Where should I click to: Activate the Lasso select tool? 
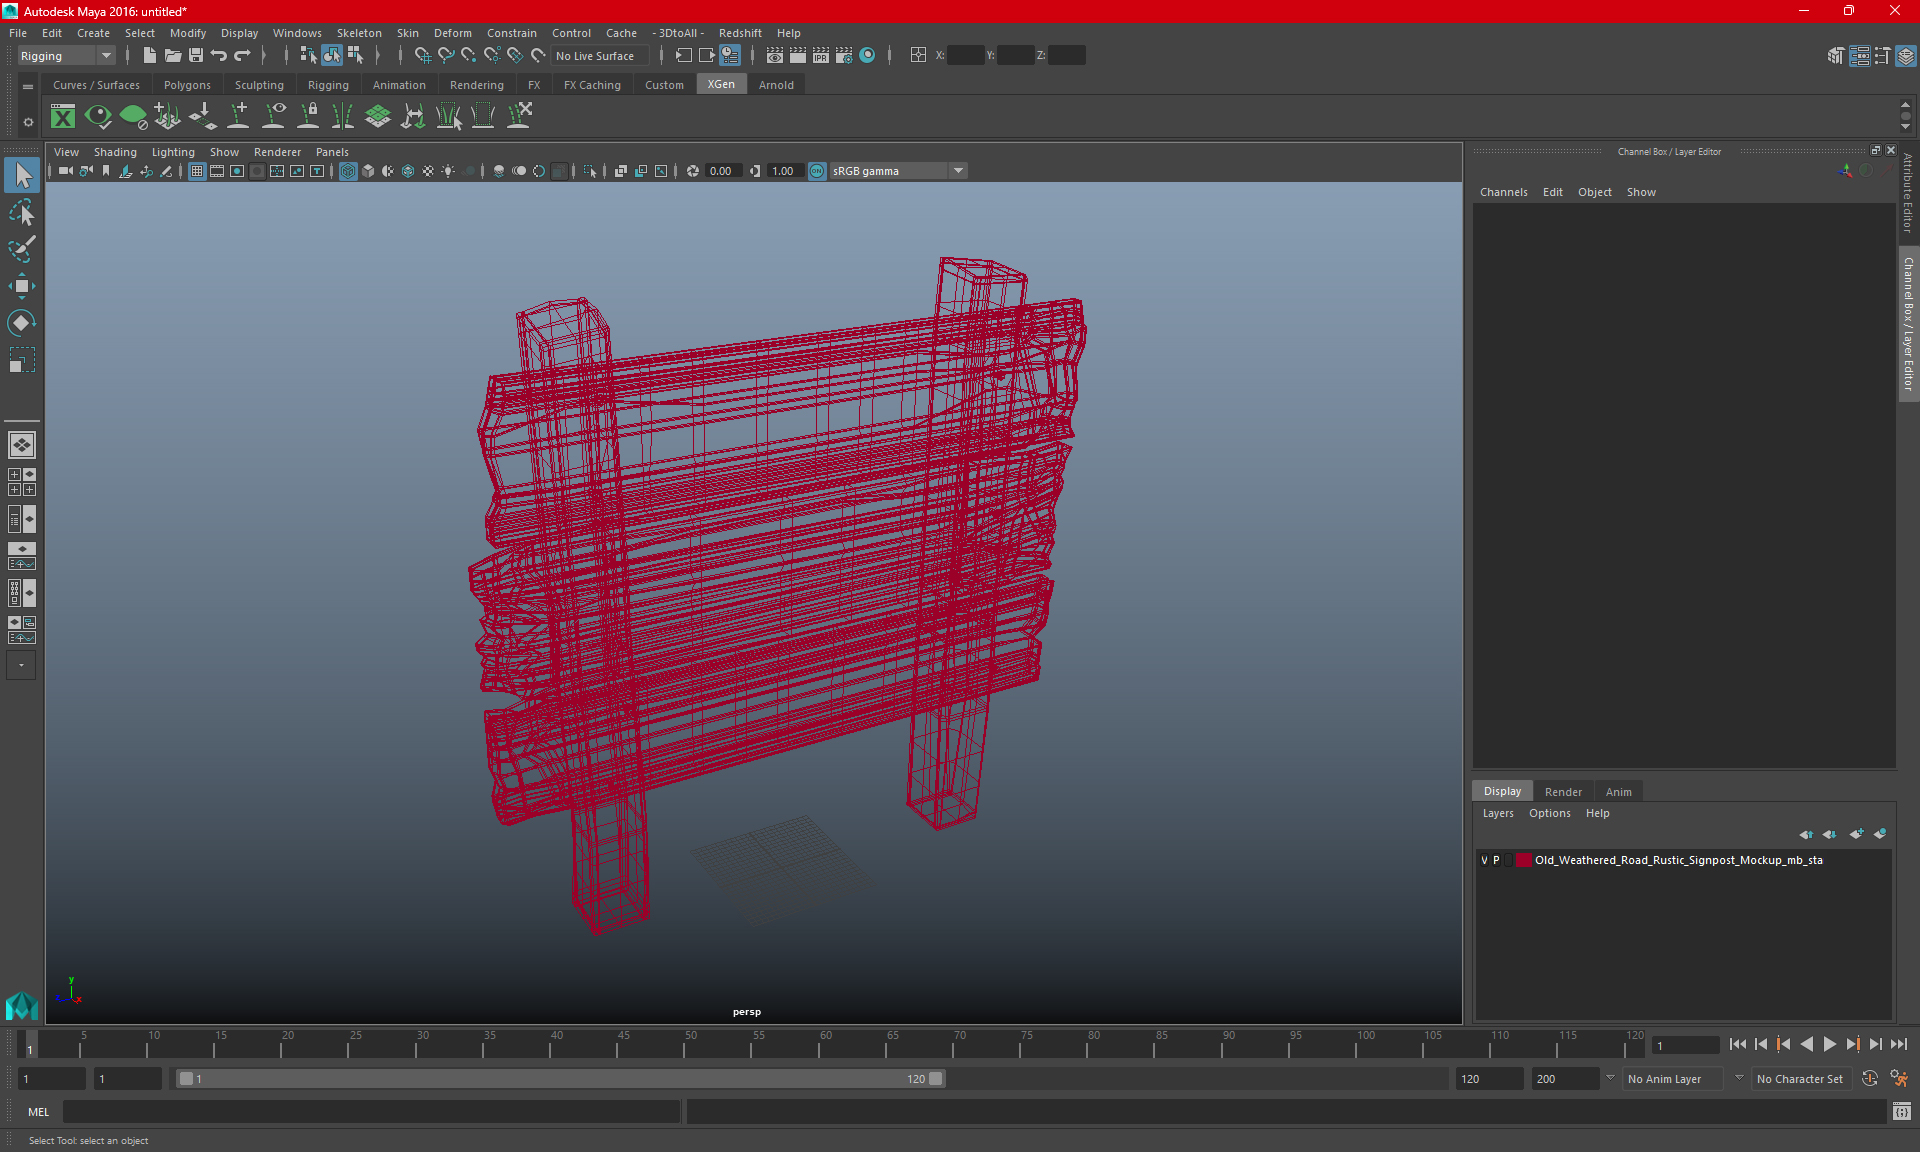click(22, 212)
